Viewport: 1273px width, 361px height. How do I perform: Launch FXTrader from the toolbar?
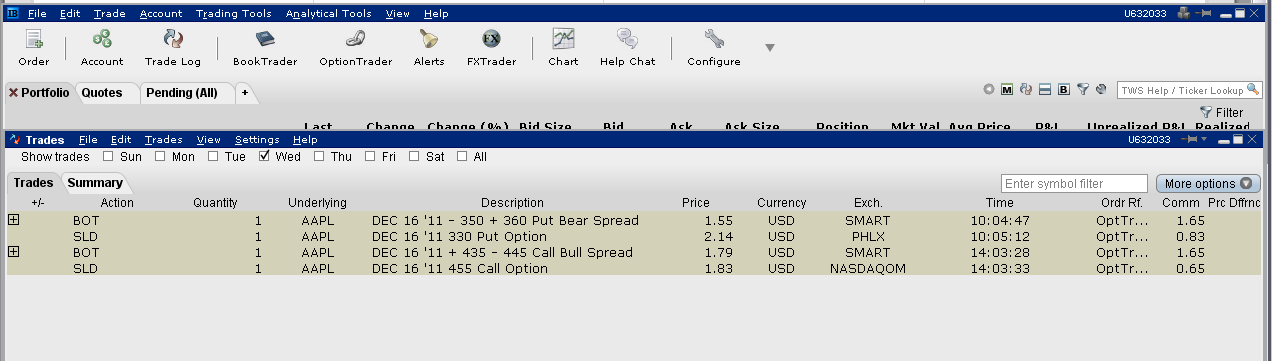491,47
